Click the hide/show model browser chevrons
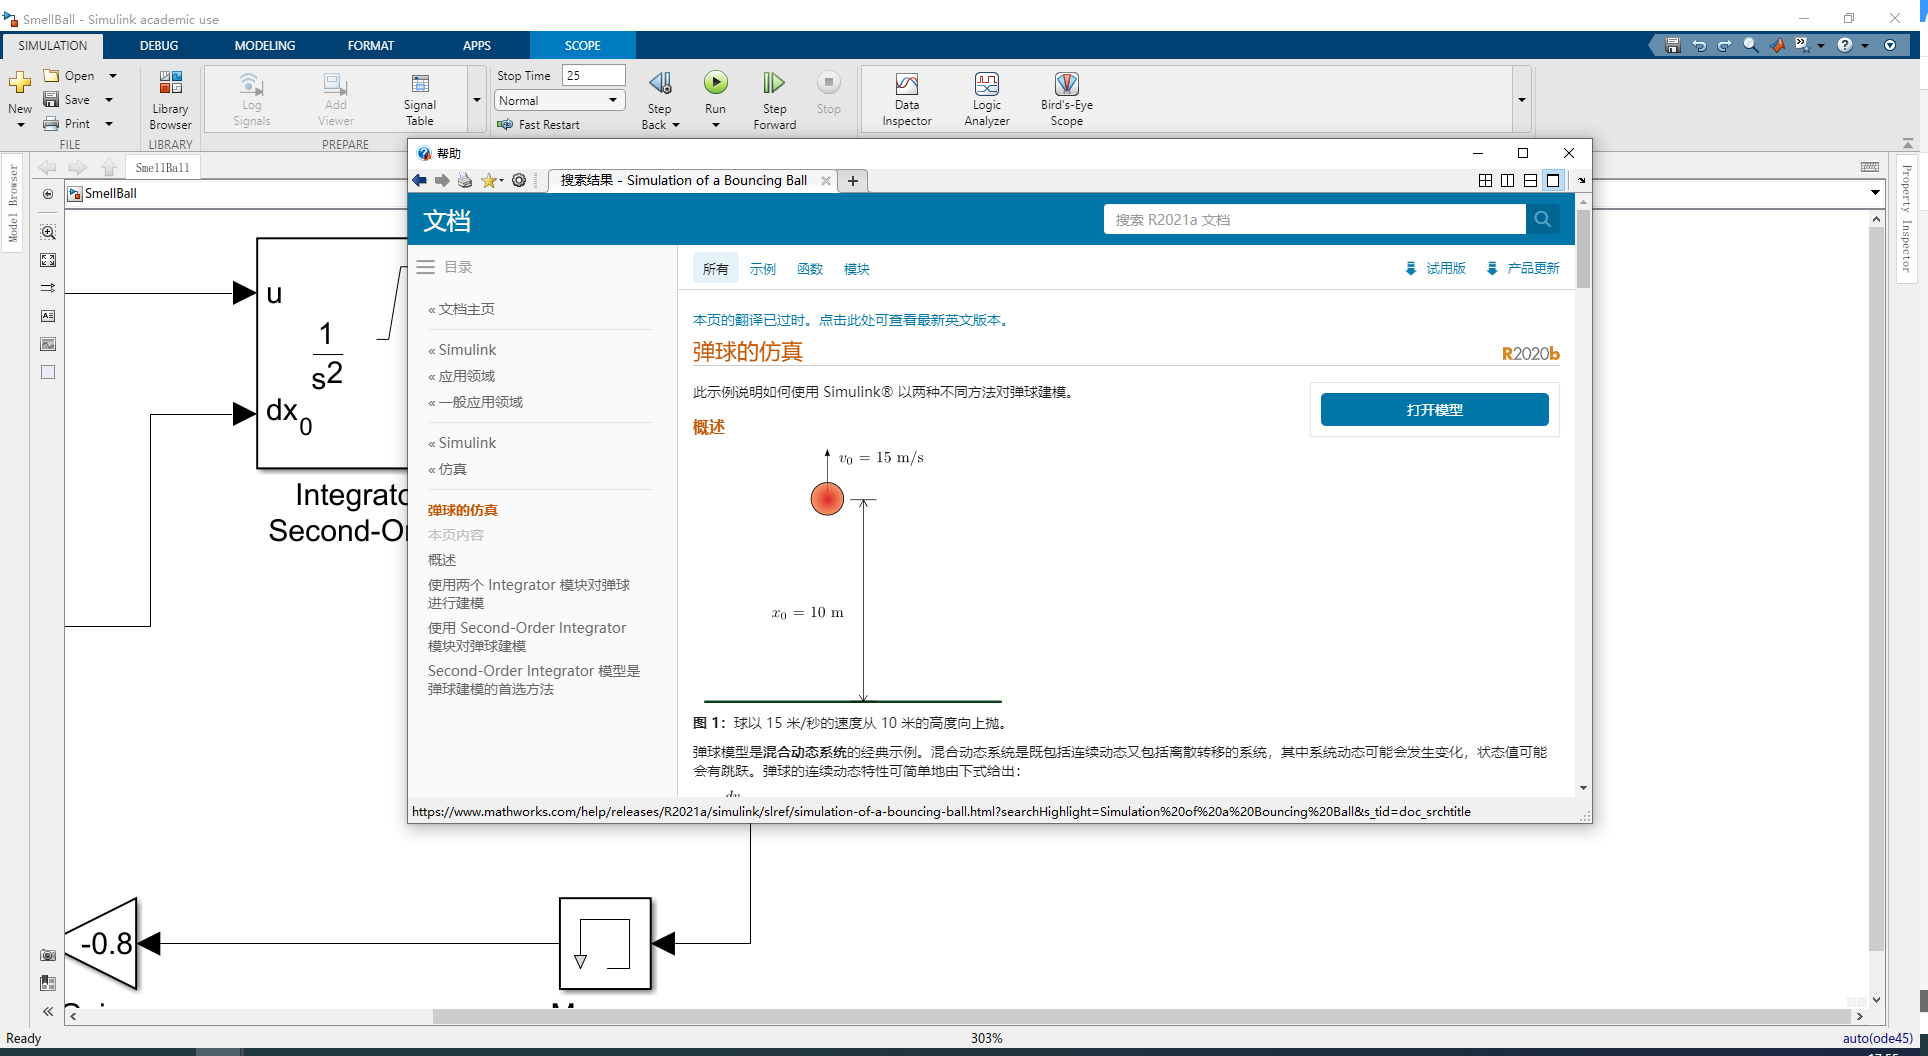Screen dimensions: 1928x1056 (48, 1011)
